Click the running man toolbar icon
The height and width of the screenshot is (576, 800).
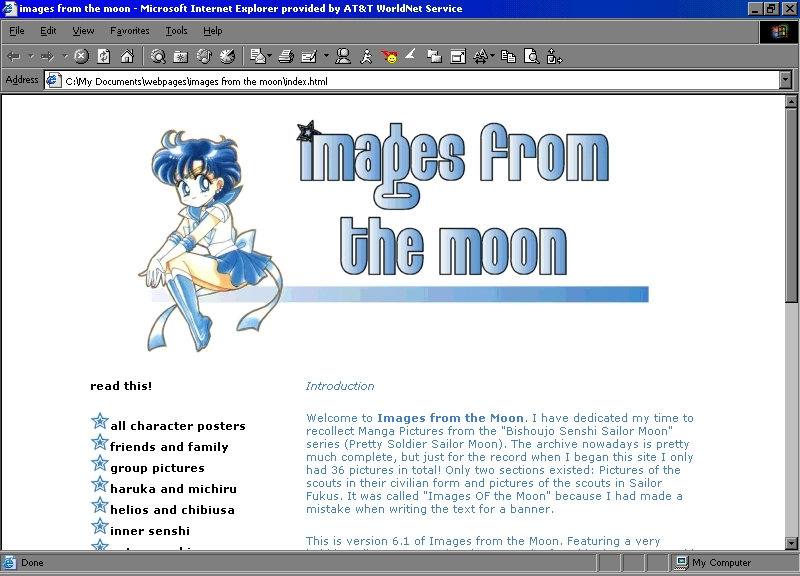tap(366, 56)
